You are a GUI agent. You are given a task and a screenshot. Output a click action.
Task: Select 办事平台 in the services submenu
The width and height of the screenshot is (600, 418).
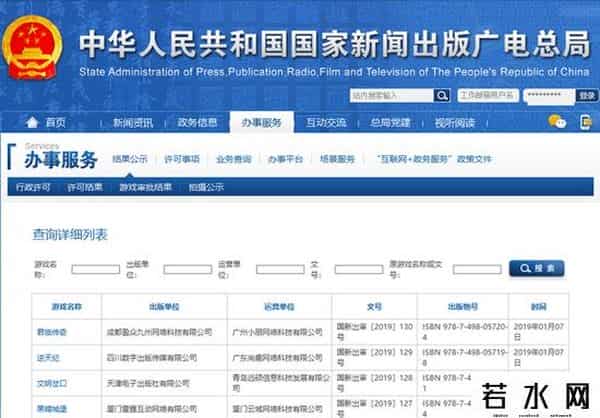(285, 159)
